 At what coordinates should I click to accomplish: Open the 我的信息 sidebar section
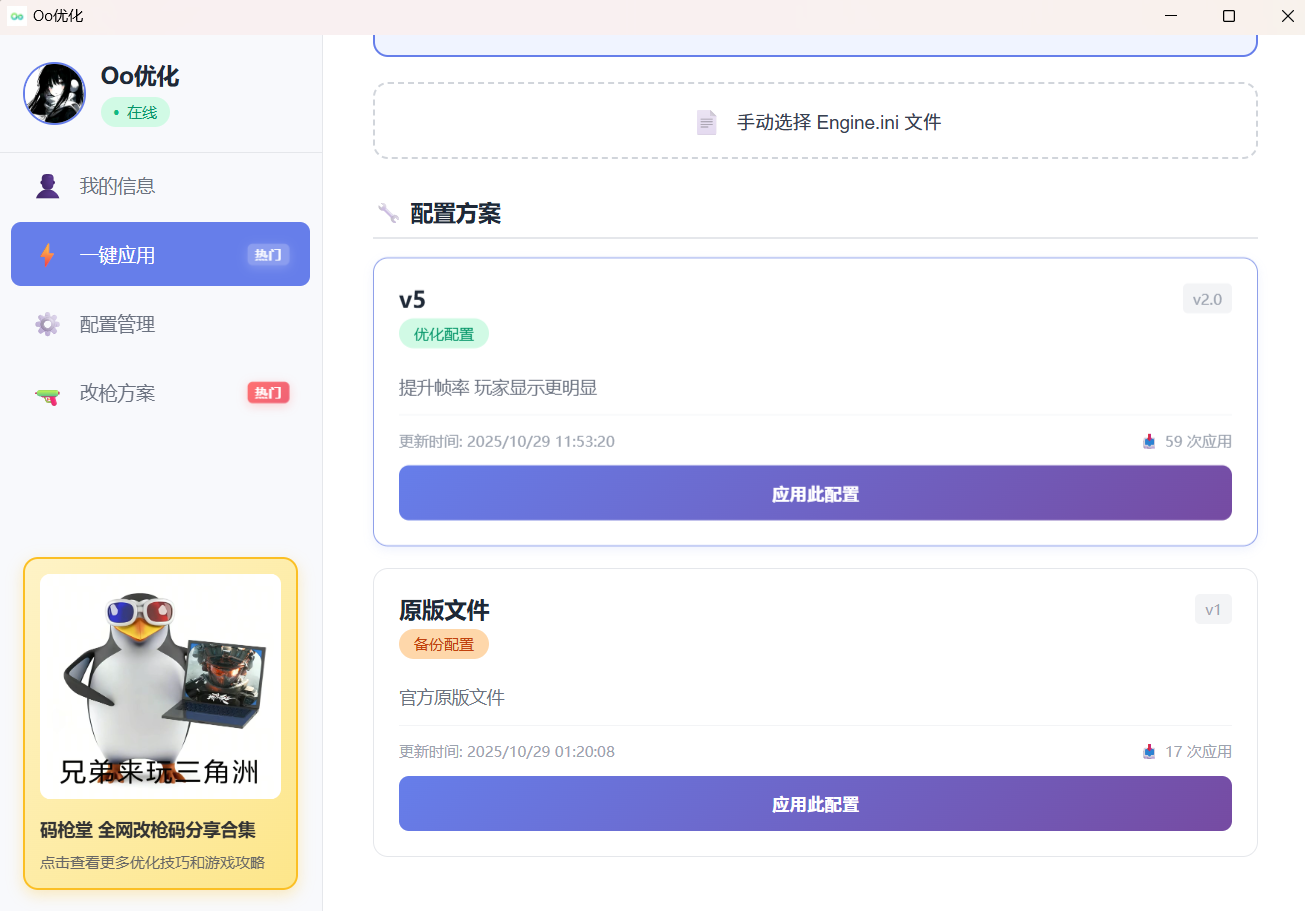[117, 185]
